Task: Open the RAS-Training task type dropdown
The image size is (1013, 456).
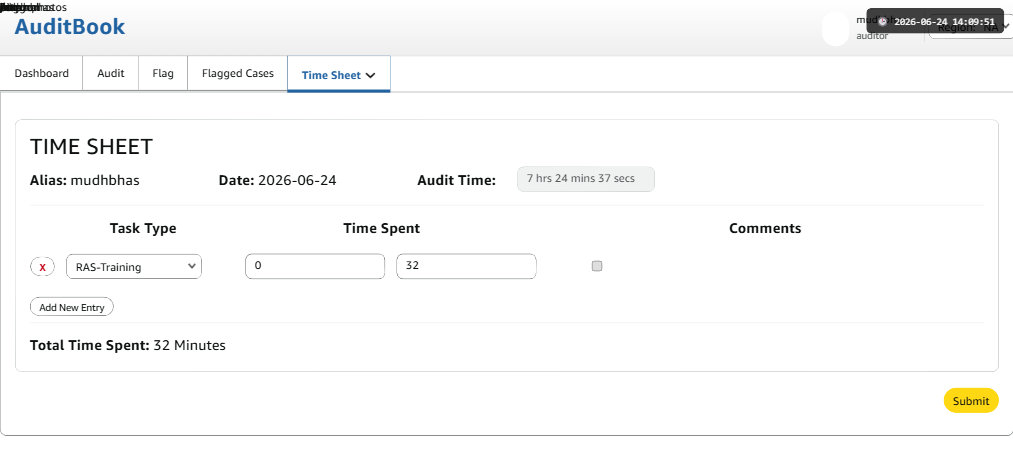Action: [134, 267]
